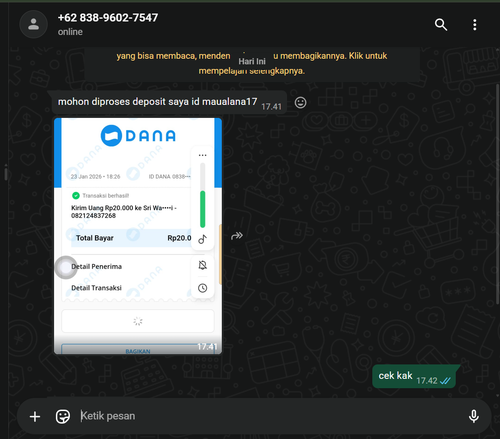Click Detail Penerima in the receipt

tap(96, 266)
